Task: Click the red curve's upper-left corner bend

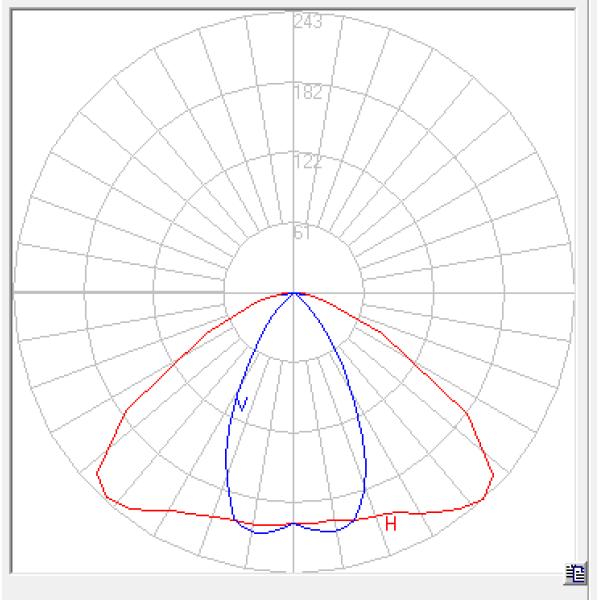Action: (x=124, y=411)
